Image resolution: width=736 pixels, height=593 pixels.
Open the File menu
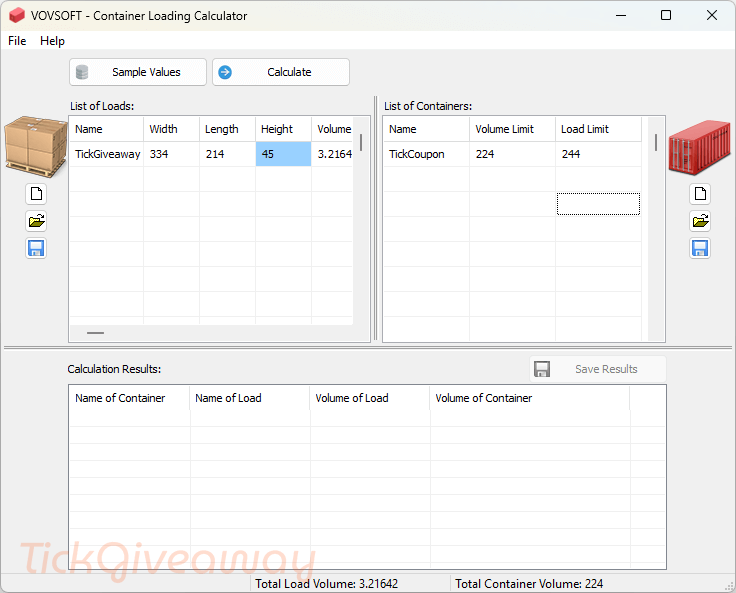[17, 41]
